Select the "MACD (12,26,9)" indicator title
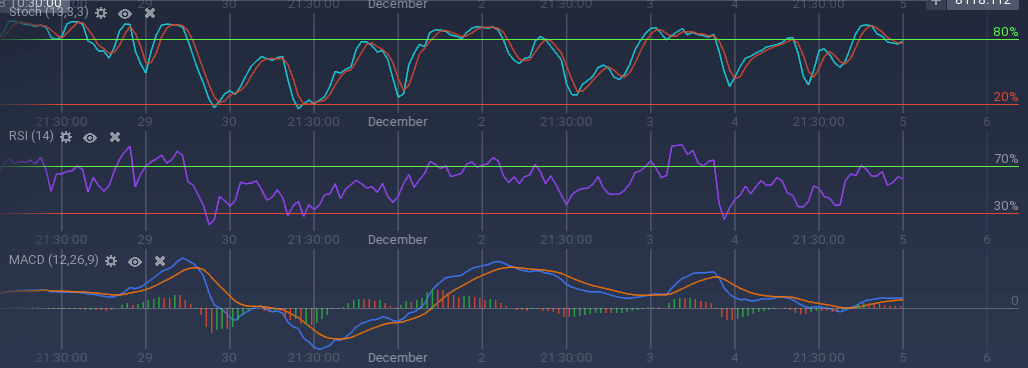Image resolution: width=1028 pixels, height=368 pixels. pos(54,260)
